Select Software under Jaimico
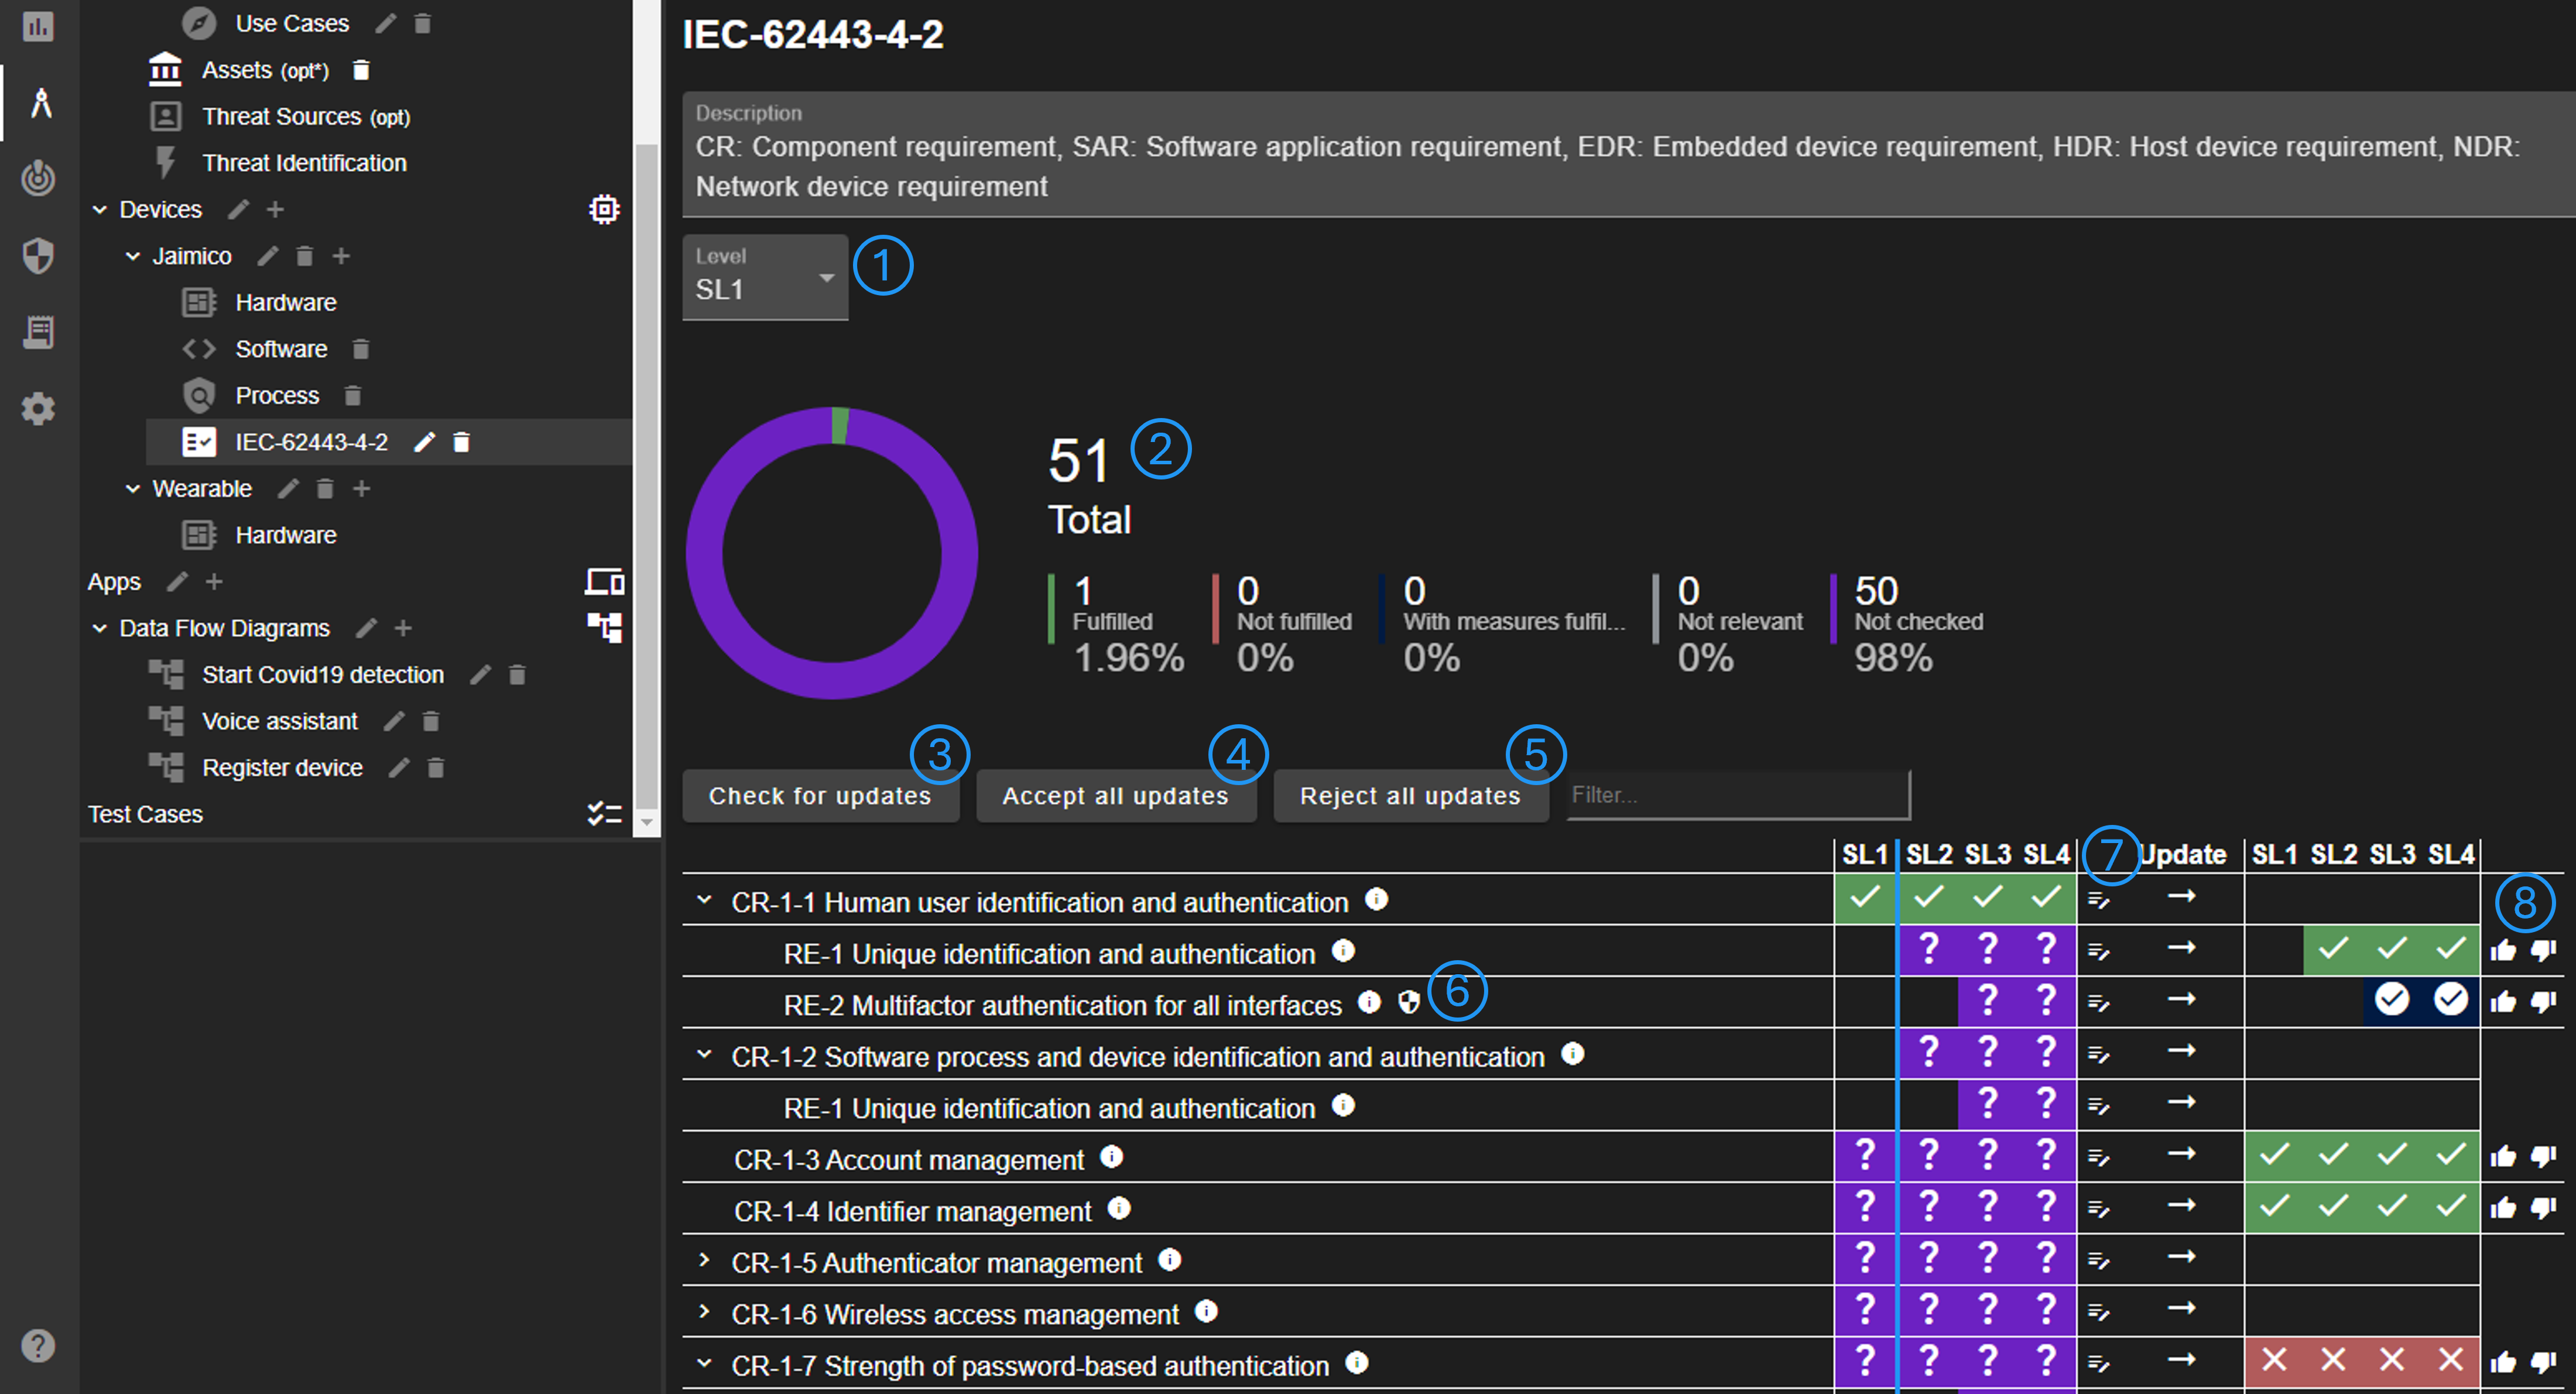The image size is (2576, 1394). pyautogui.click(x=281, y=349)
